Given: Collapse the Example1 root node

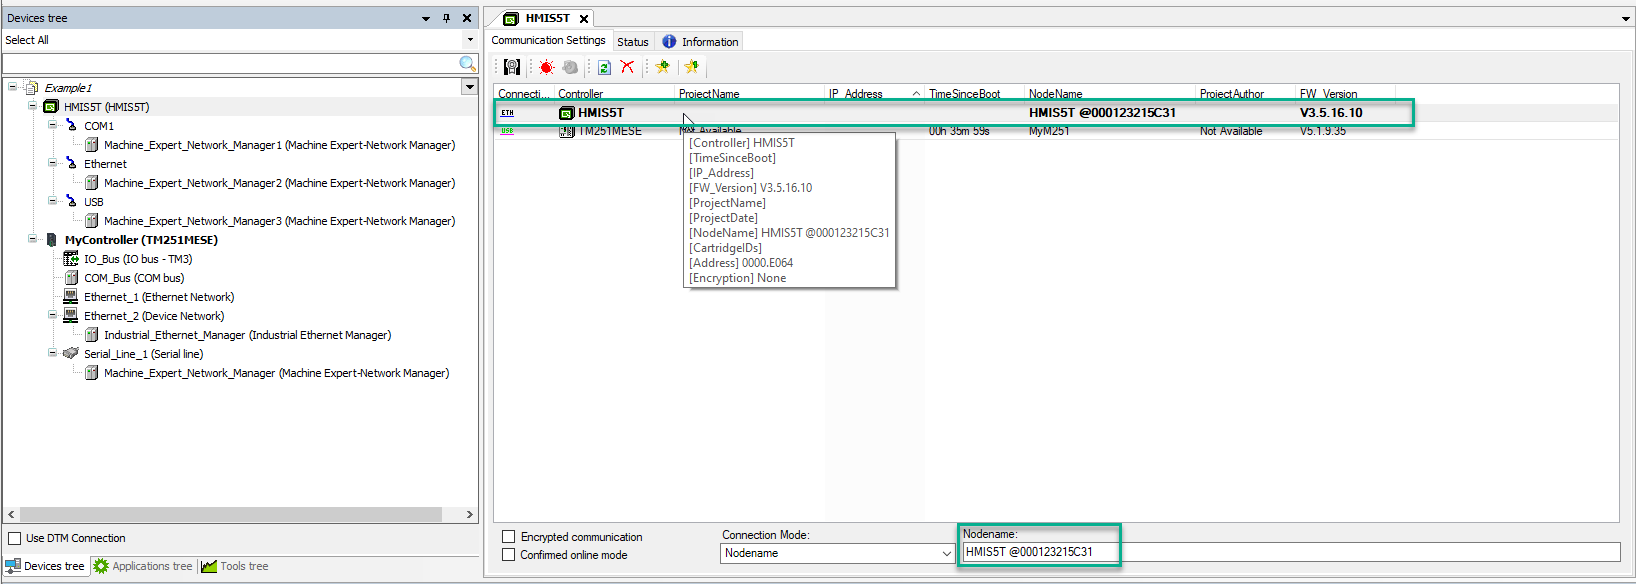Looking at the screenshot, I should tap(12, 87).
